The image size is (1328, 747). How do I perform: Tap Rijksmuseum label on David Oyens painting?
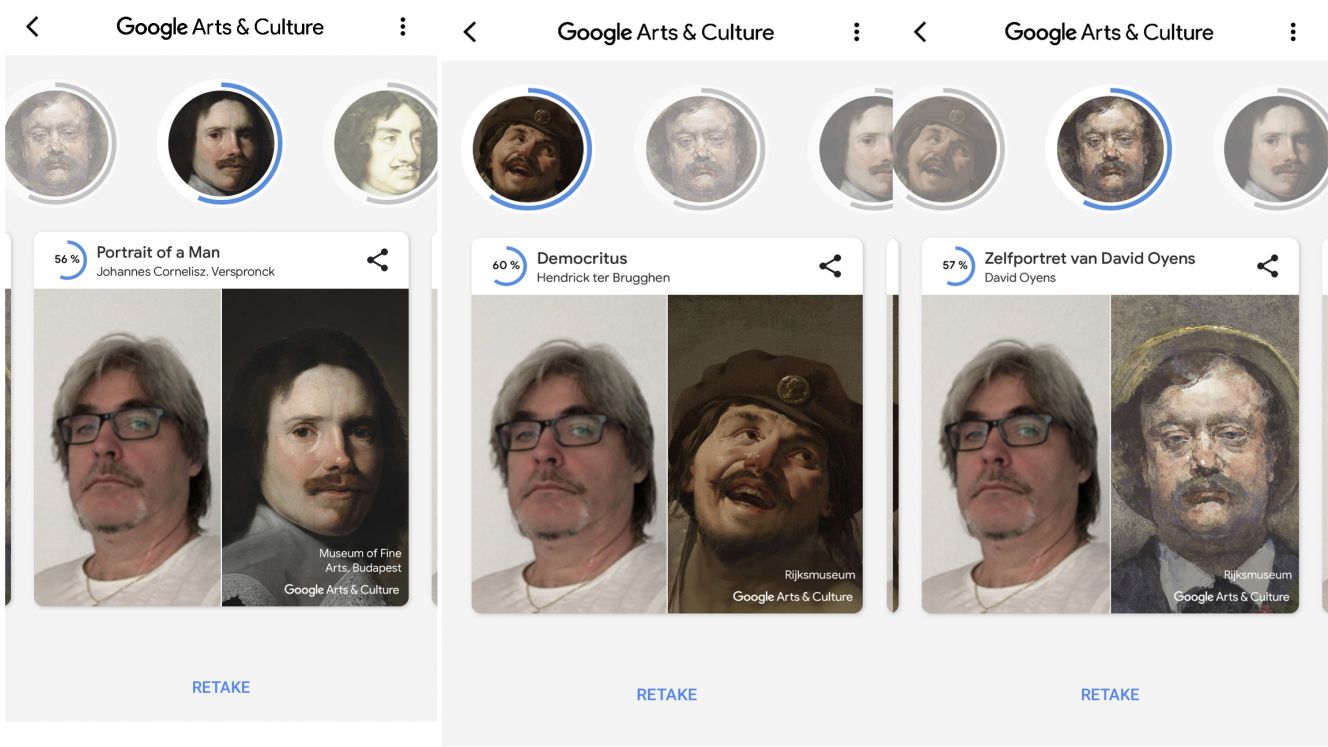1257,575
